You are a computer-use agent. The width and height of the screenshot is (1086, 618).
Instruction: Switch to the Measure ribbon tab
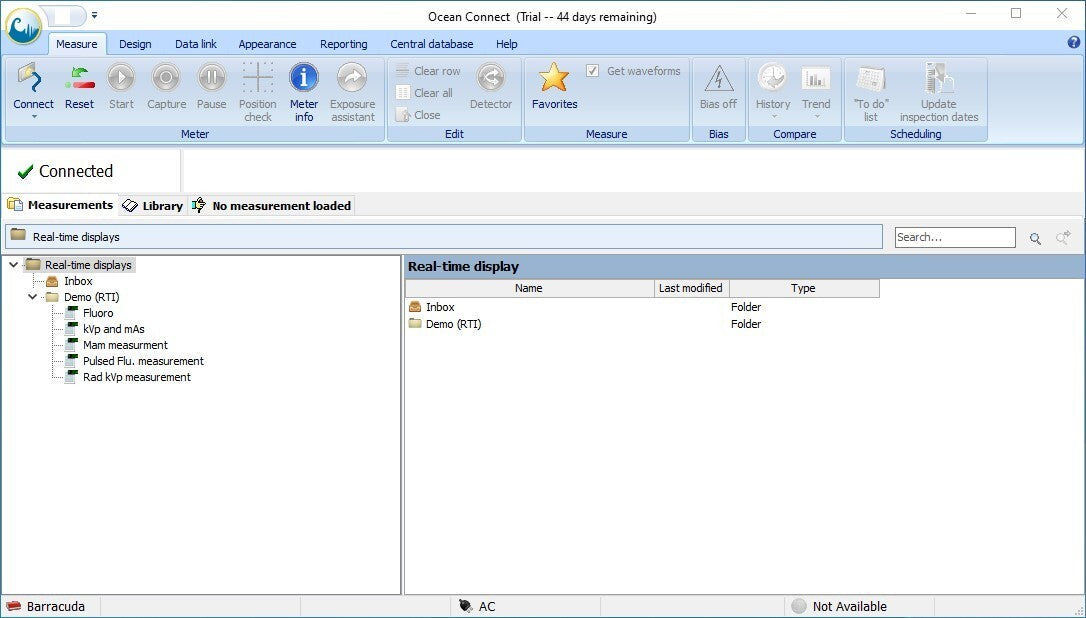[x=76, y=44]
